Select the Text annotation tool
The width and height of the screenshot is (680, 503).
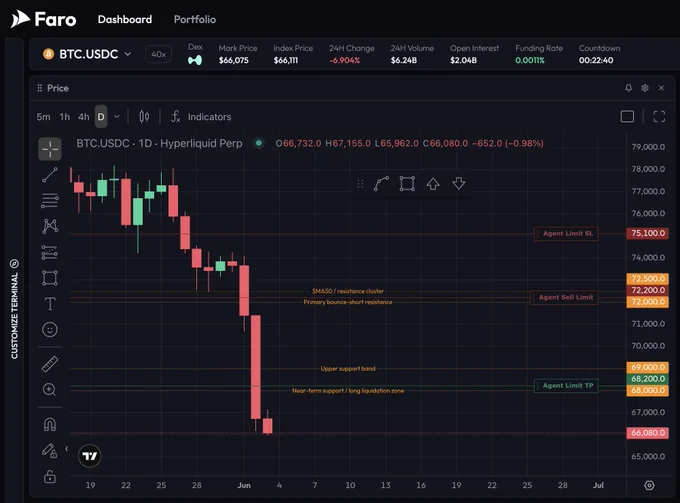click(x=50, y=304)
